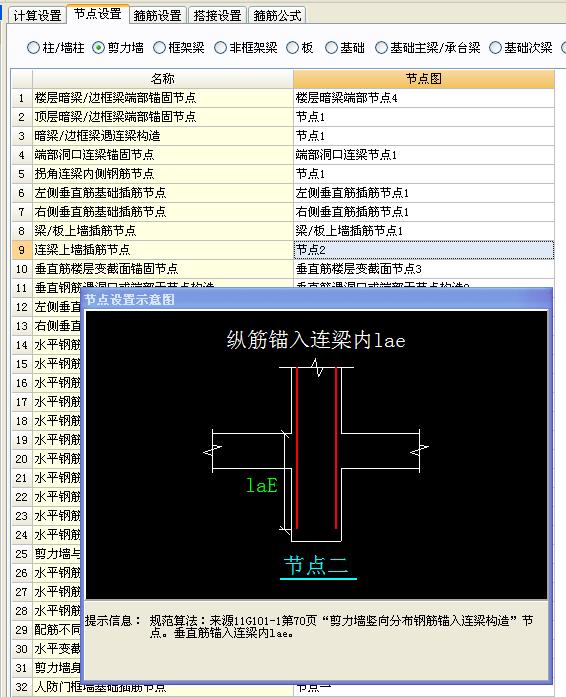
Task: Click cell 楼层暗梁端部节点4
Action: pyautogui.click(x=424, y=98)
